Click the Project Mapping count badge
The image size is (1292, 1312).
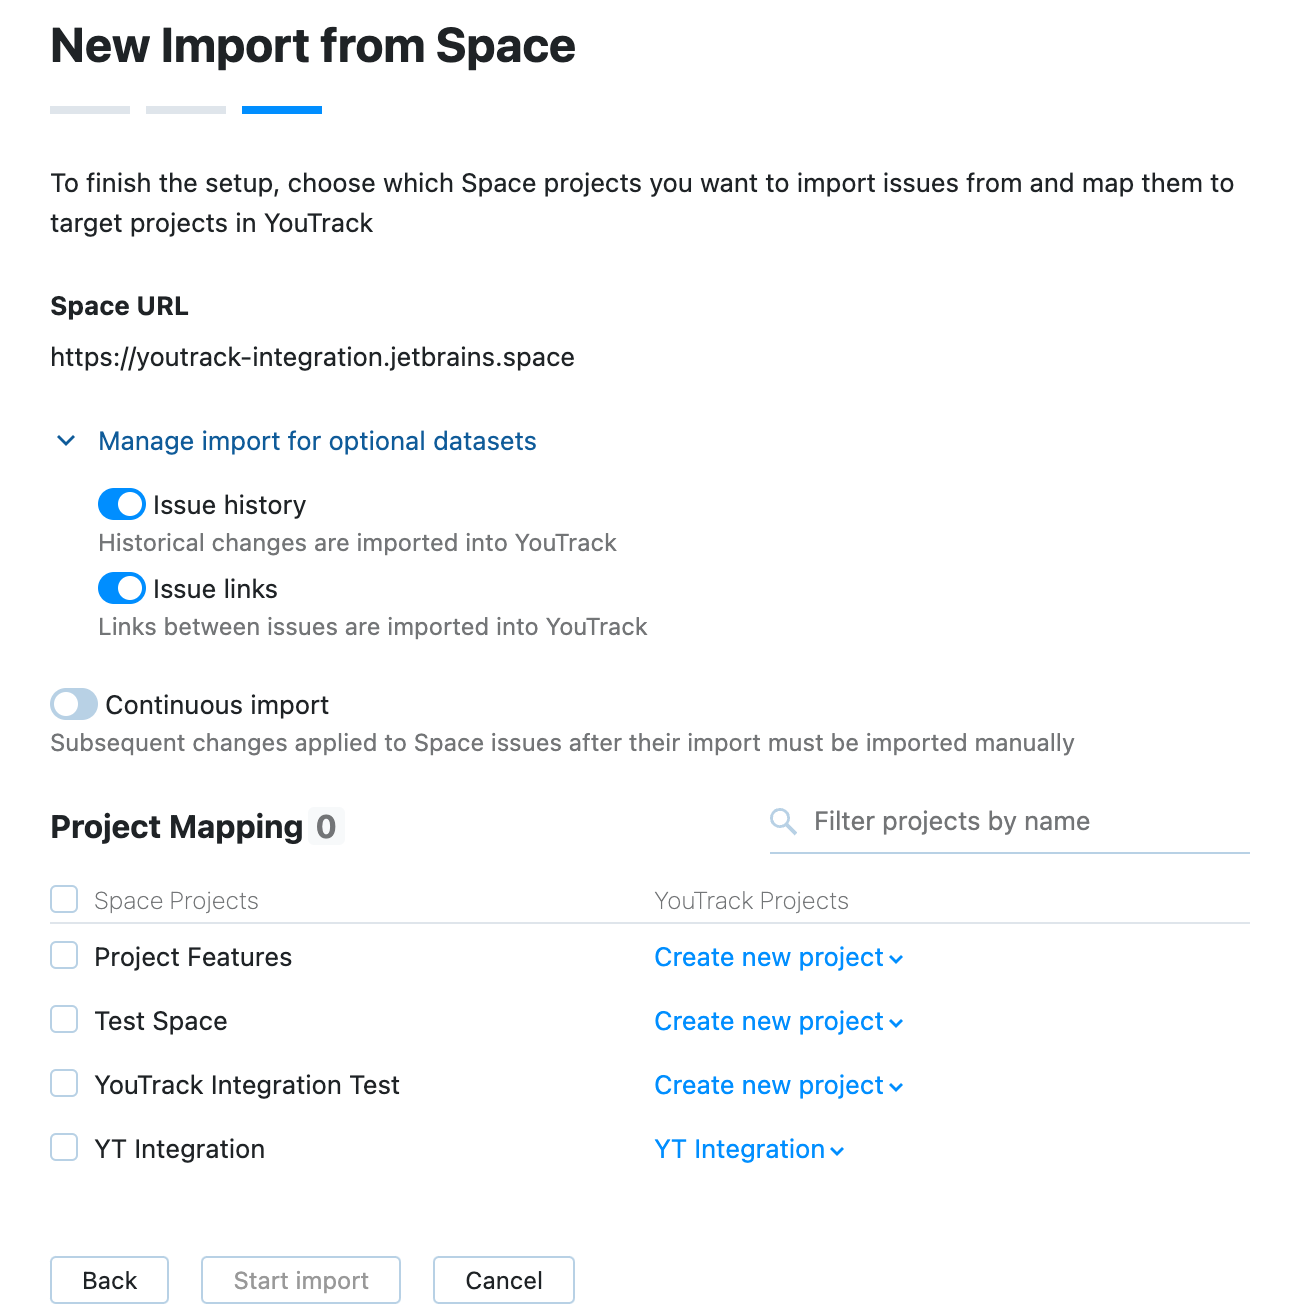tap(326, 826)
